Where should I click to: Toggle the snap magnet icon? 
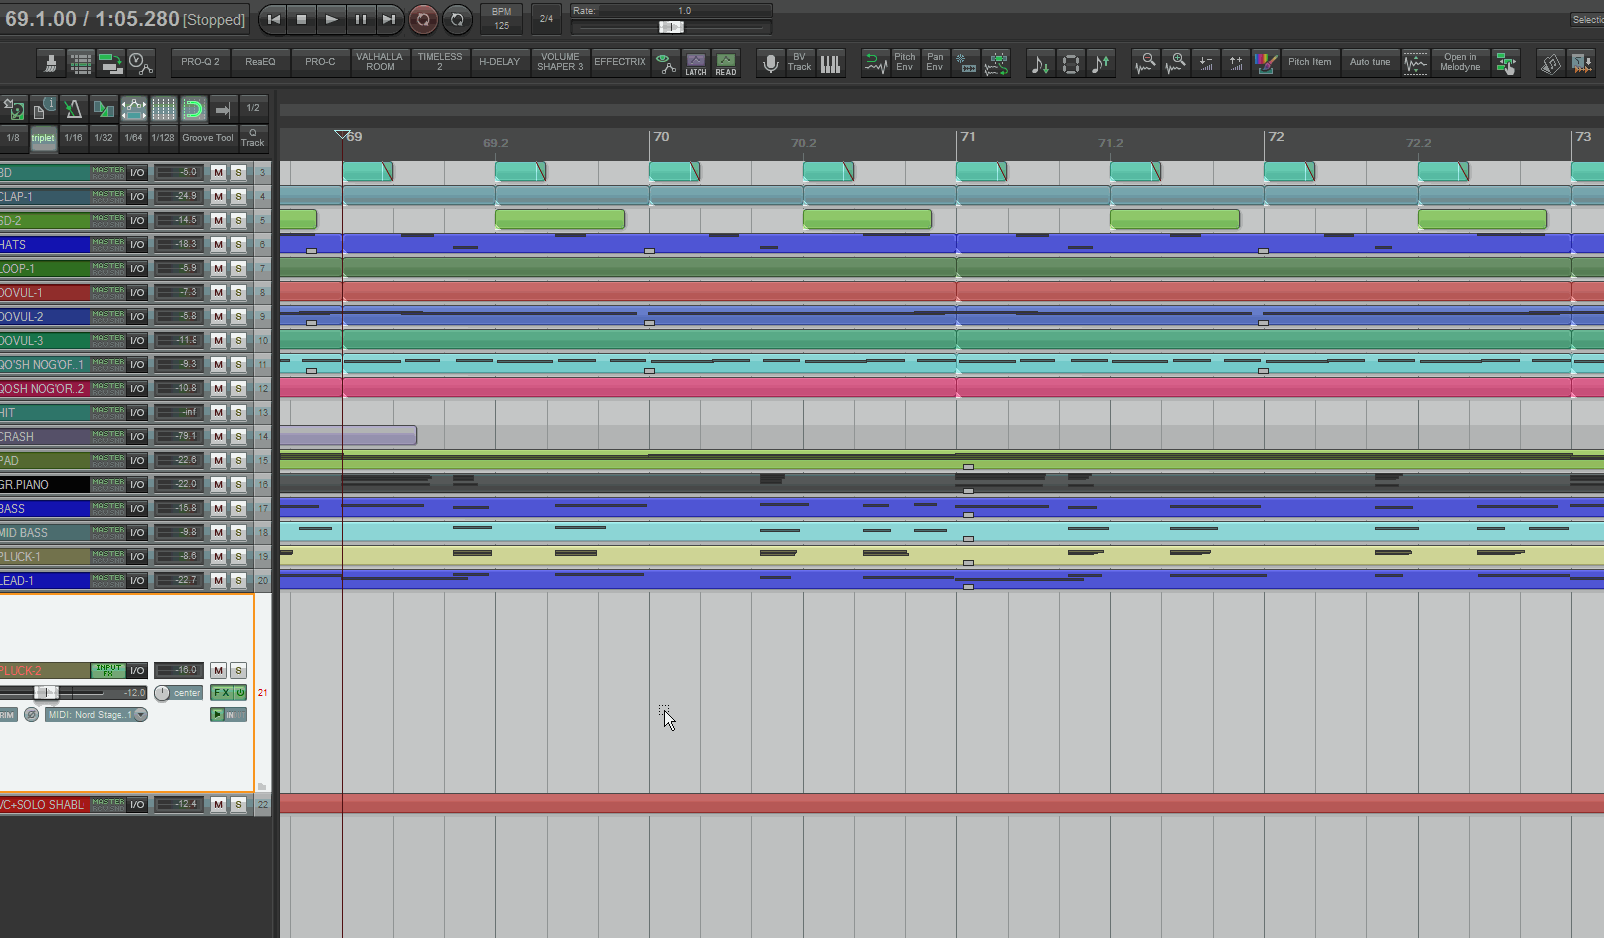pyautogui.click(x=193, y=108)
